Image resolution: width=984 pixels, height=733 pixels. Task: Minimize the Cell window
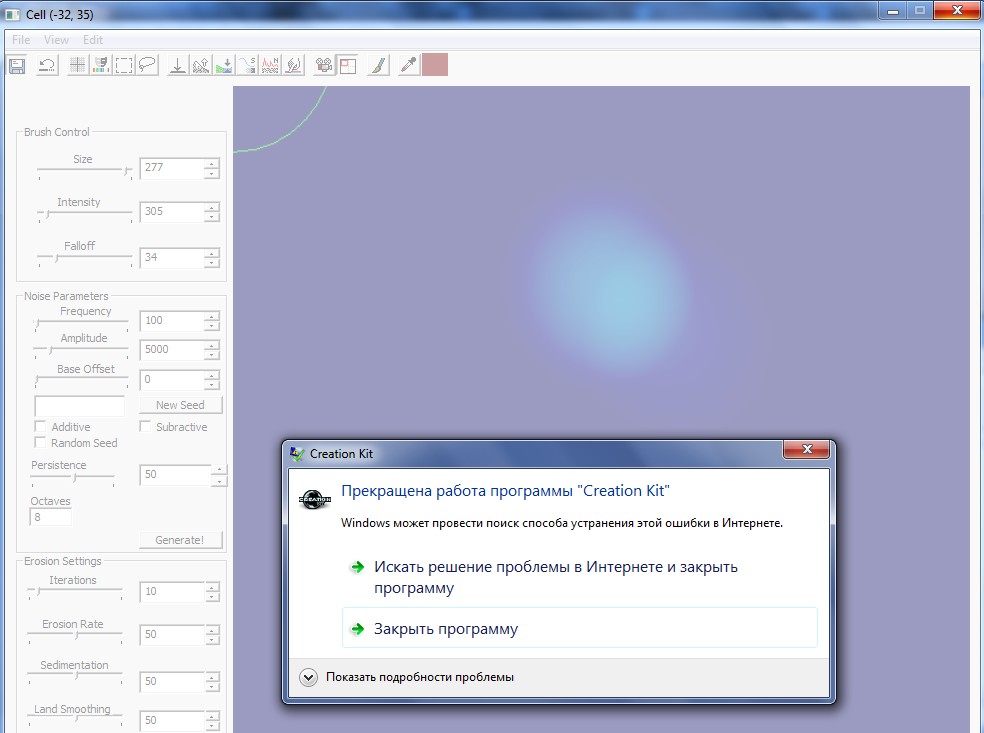[893, 11]
